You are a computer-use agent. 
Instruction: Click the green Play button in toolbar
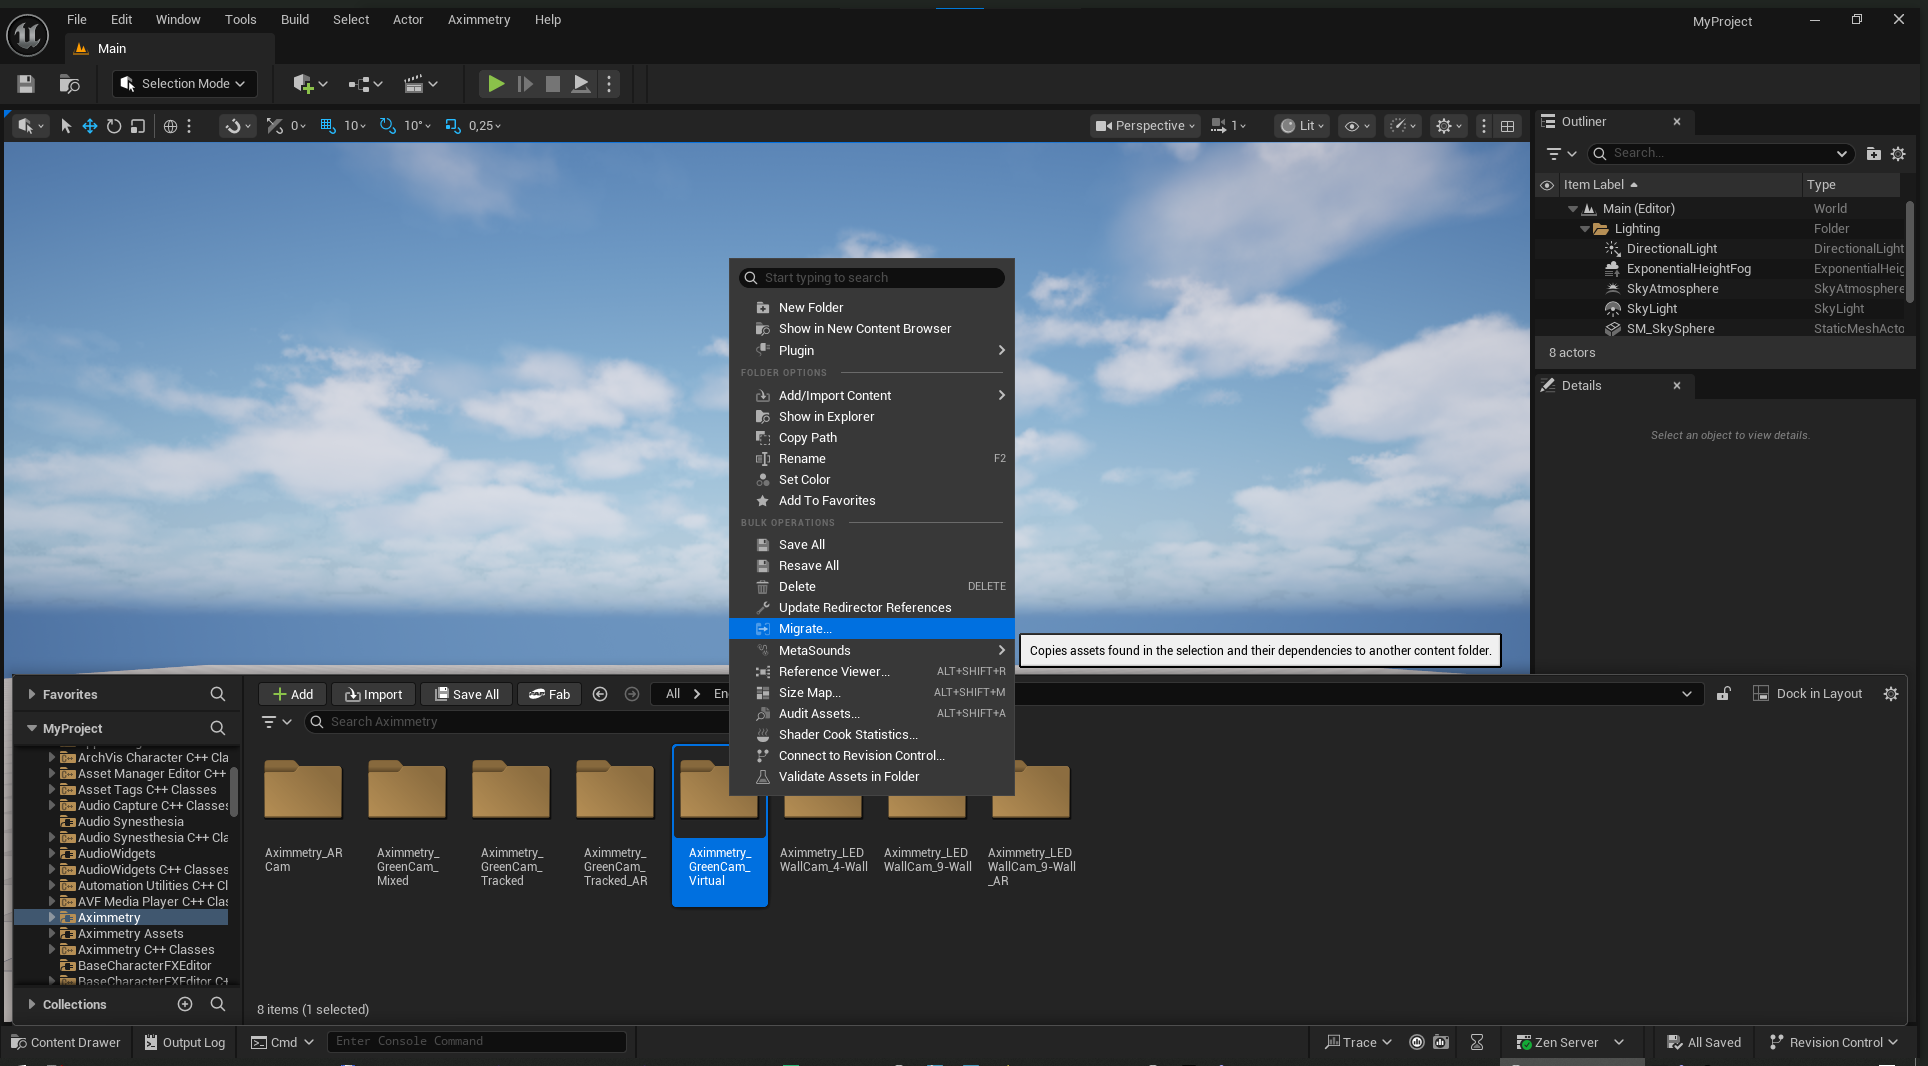(x=495, y=84)
